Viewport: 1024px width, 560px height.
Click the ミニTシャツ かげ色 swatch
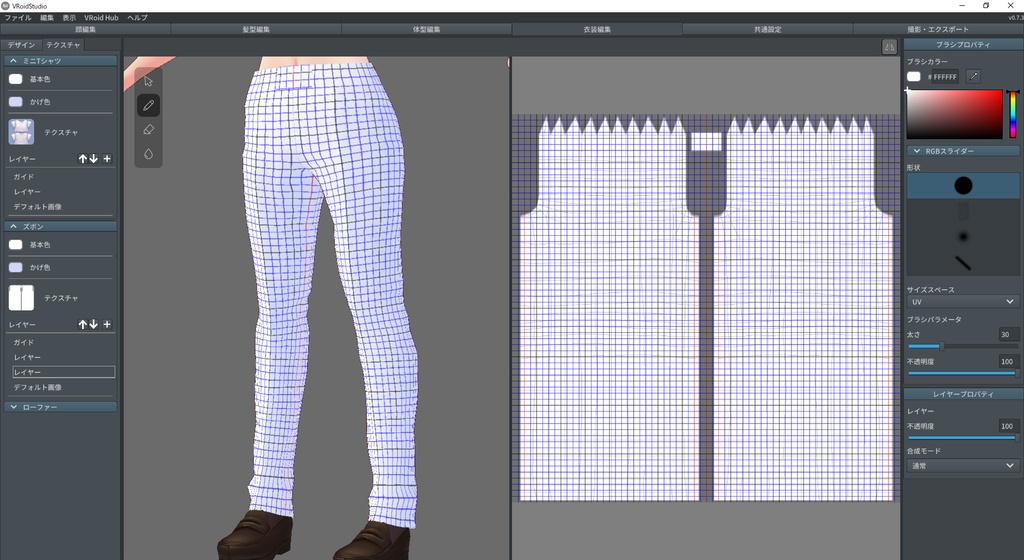pos(16,102)
